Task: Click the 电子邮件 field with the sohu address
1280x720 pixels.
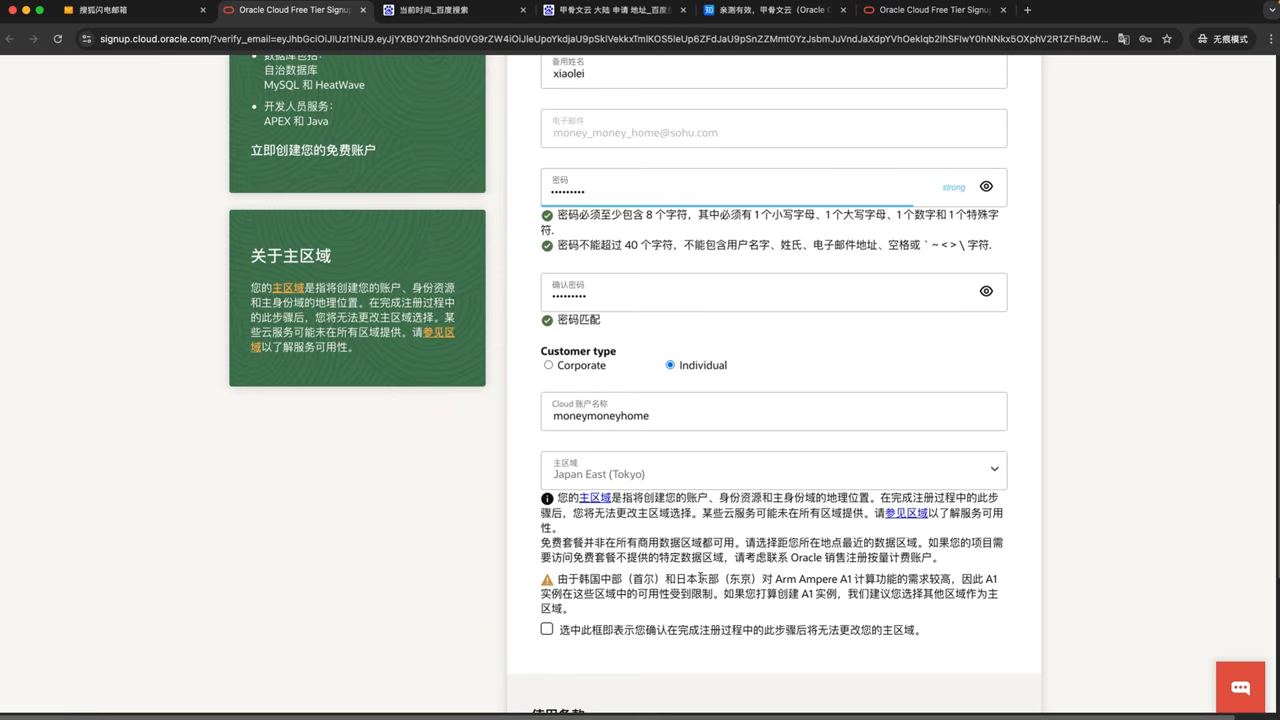Action: point(773,128)
